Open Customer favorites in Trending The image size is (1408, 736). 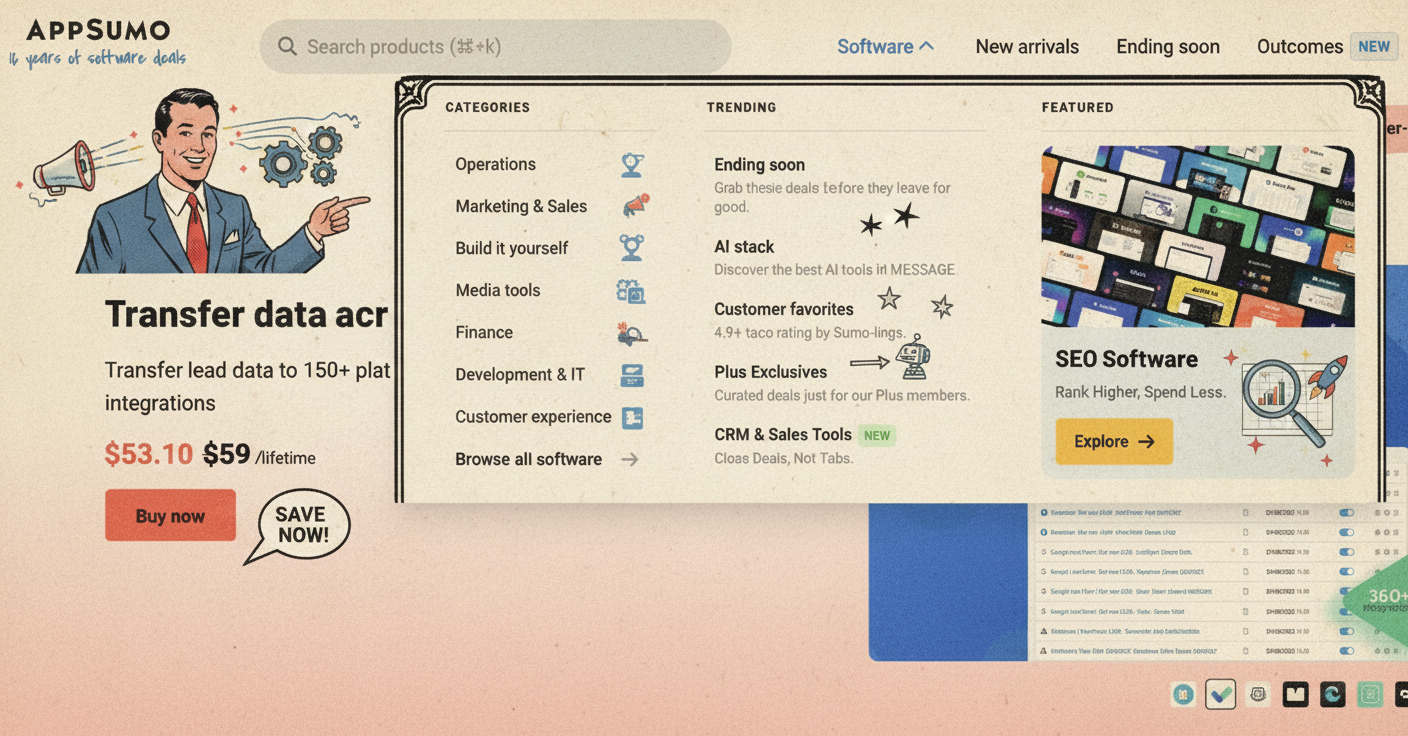point(784,309)
